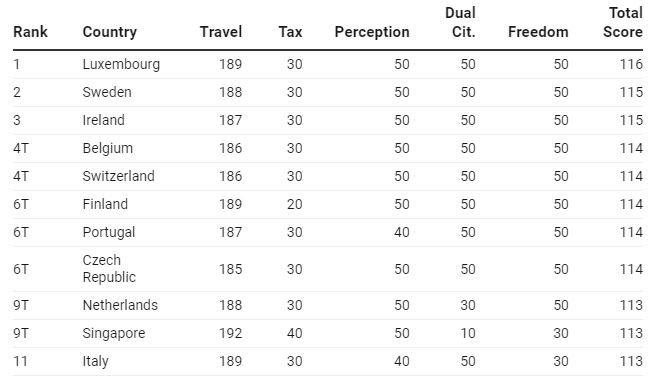Click the Sweden row country name
Image resolution: width=671 pixels, height=376 pixels.
[107, 92]
